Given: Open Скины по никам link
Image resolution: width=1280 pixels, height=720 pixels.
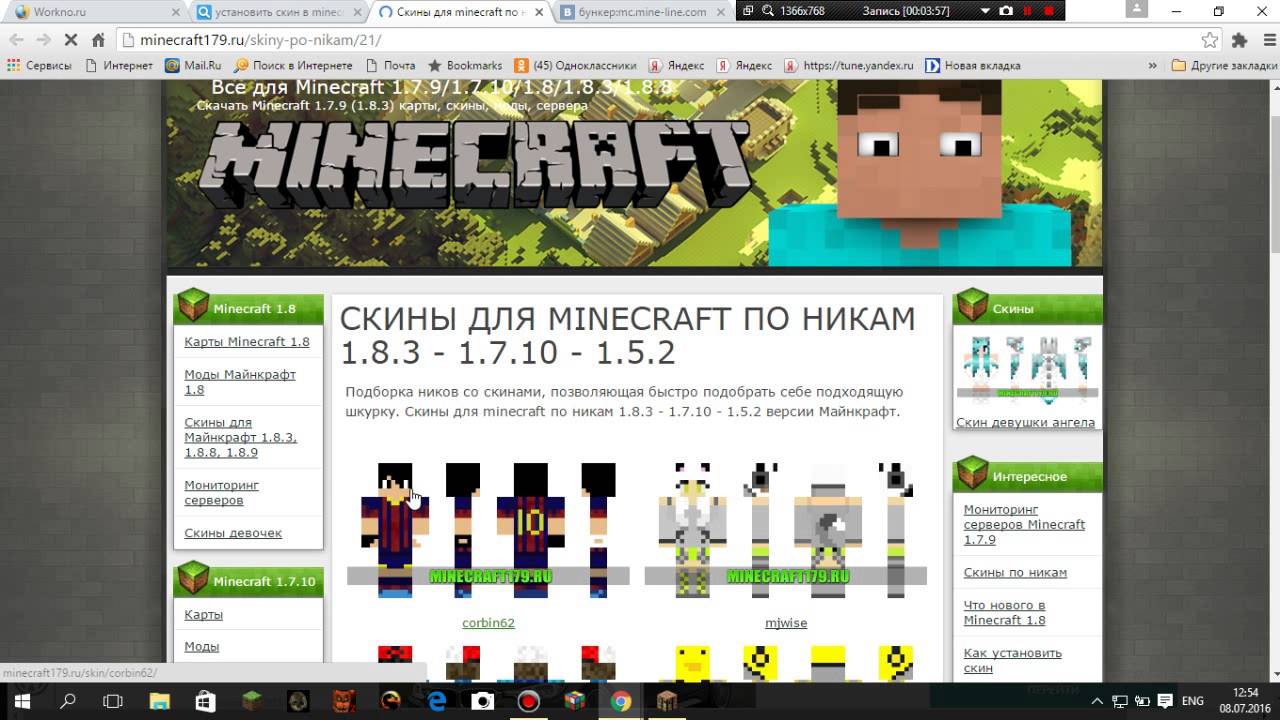Looking at the screenshot, I should point(1015,573).
